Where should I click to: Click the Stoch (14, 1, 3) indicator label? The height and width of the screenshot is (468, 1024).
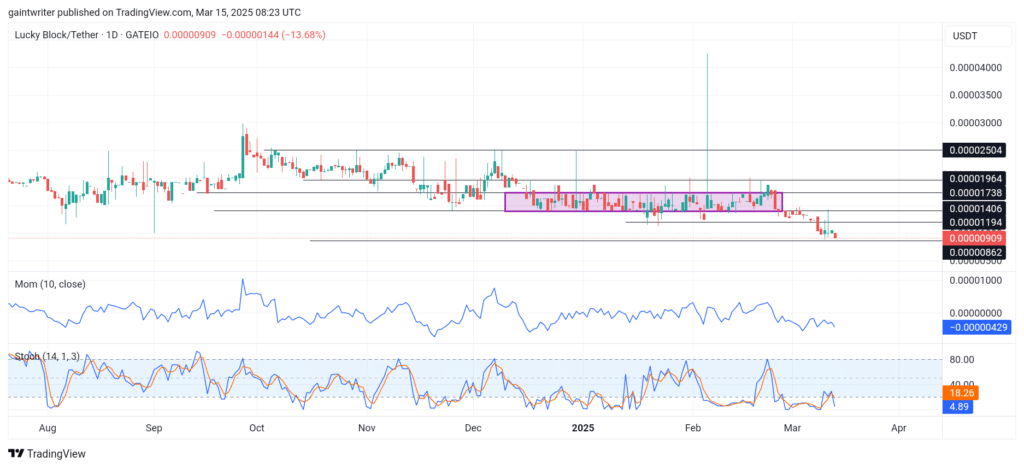[47, 356]
